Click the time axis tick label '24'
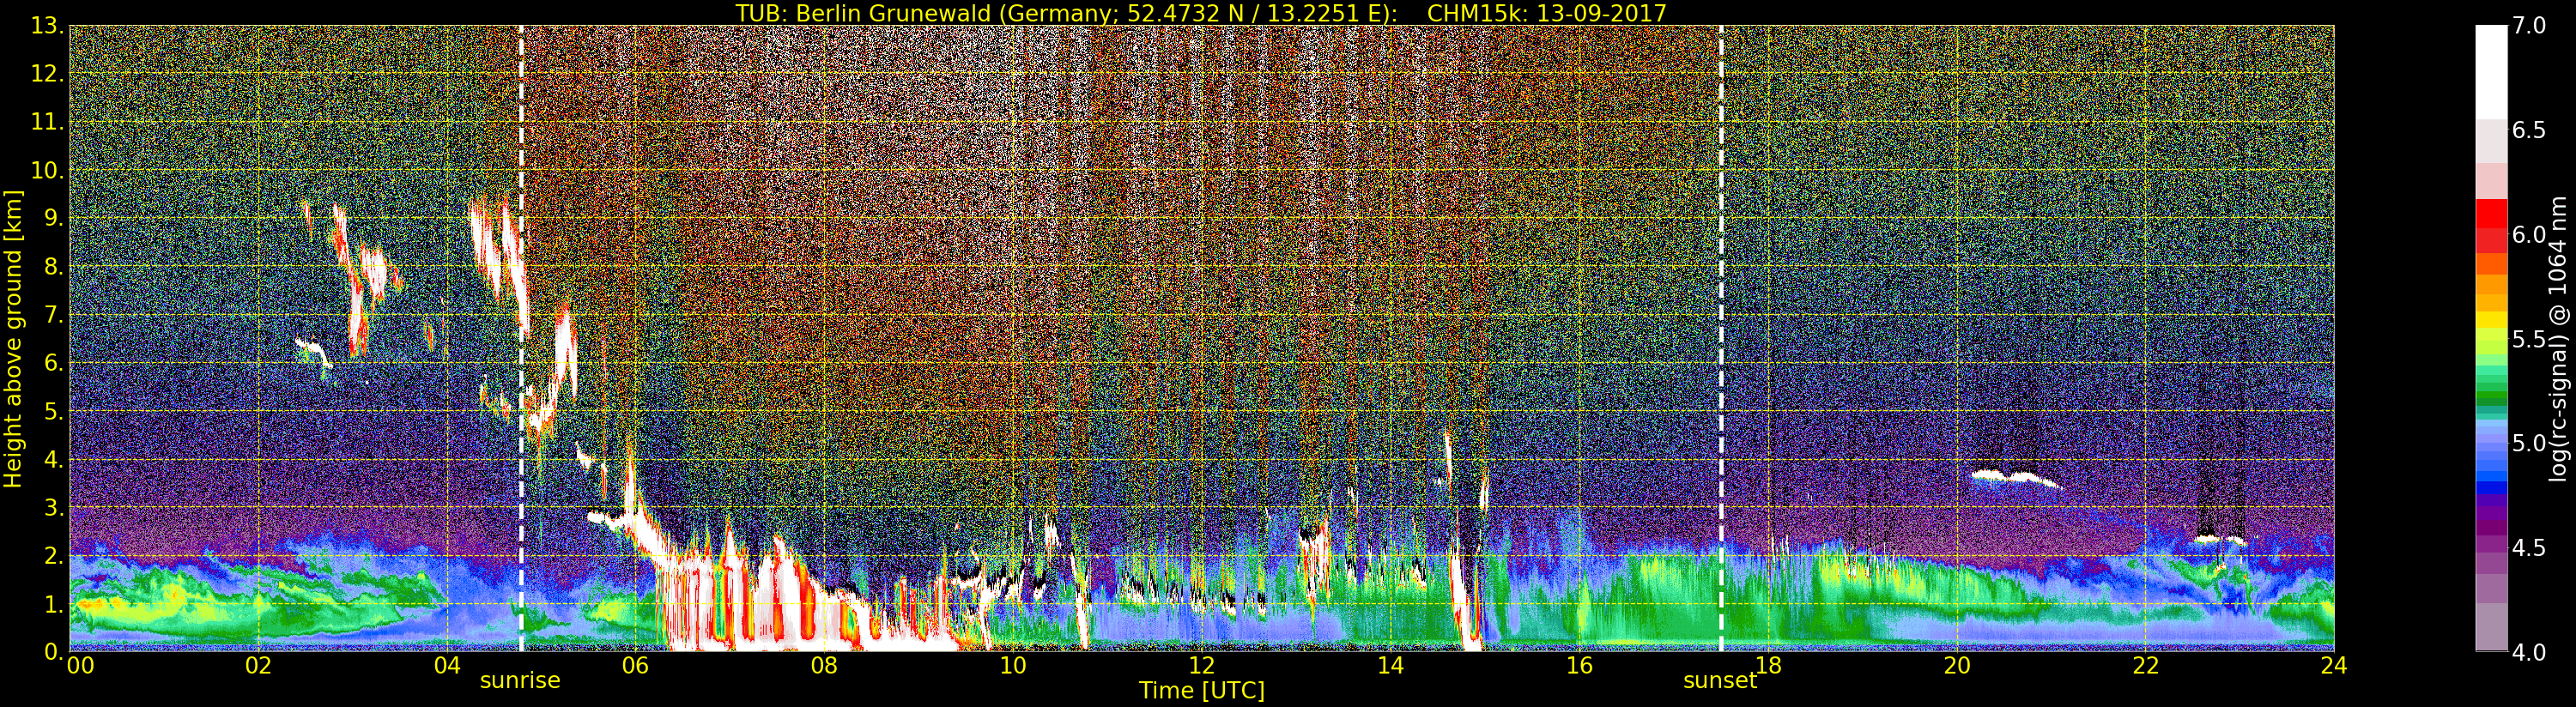The image size is (2576, 707). click(2334, 665)
